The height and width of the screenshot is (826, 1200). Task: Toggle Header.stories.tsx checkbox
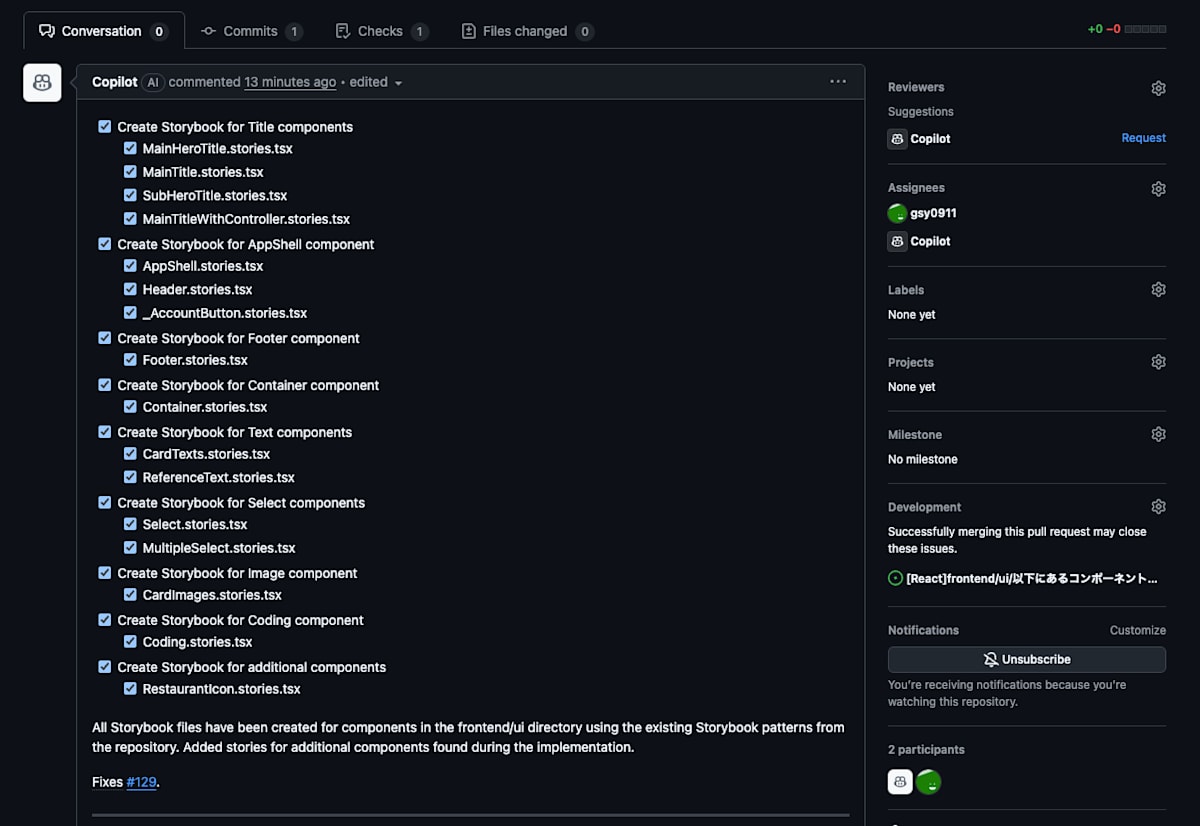click(x=130, y=289)
